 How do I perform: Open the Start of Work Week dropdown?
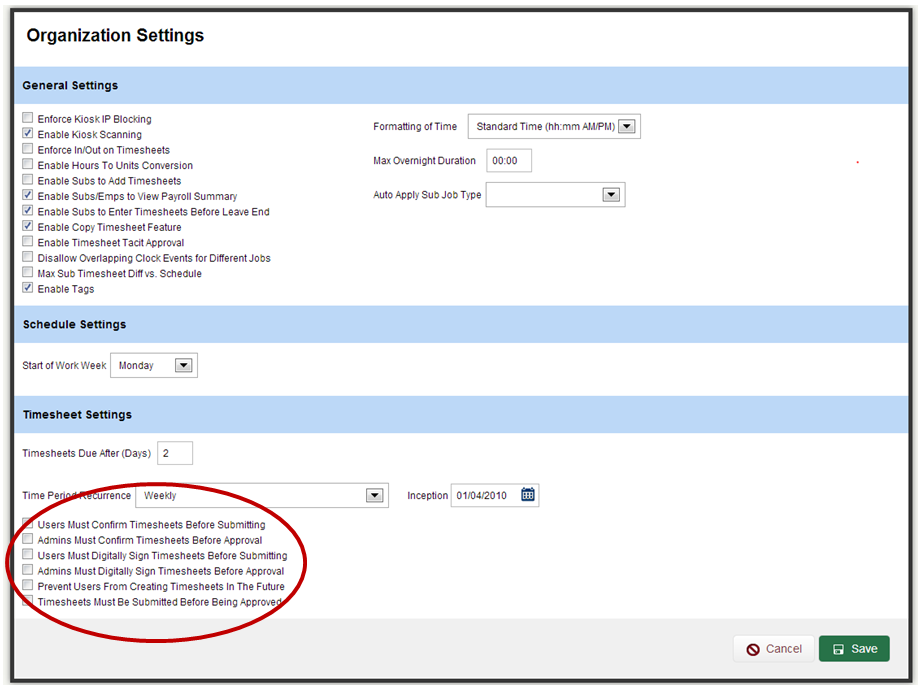(154, 365)
